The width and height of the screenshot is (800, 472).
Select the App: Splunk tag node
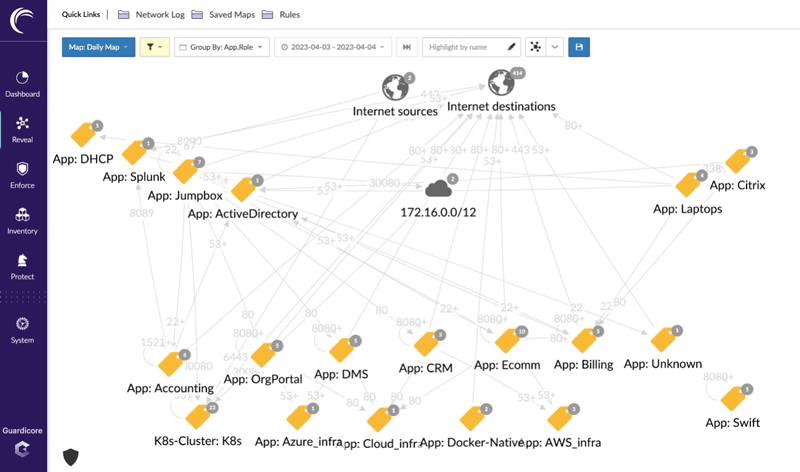pyautogui.click(x=134, y=153)
